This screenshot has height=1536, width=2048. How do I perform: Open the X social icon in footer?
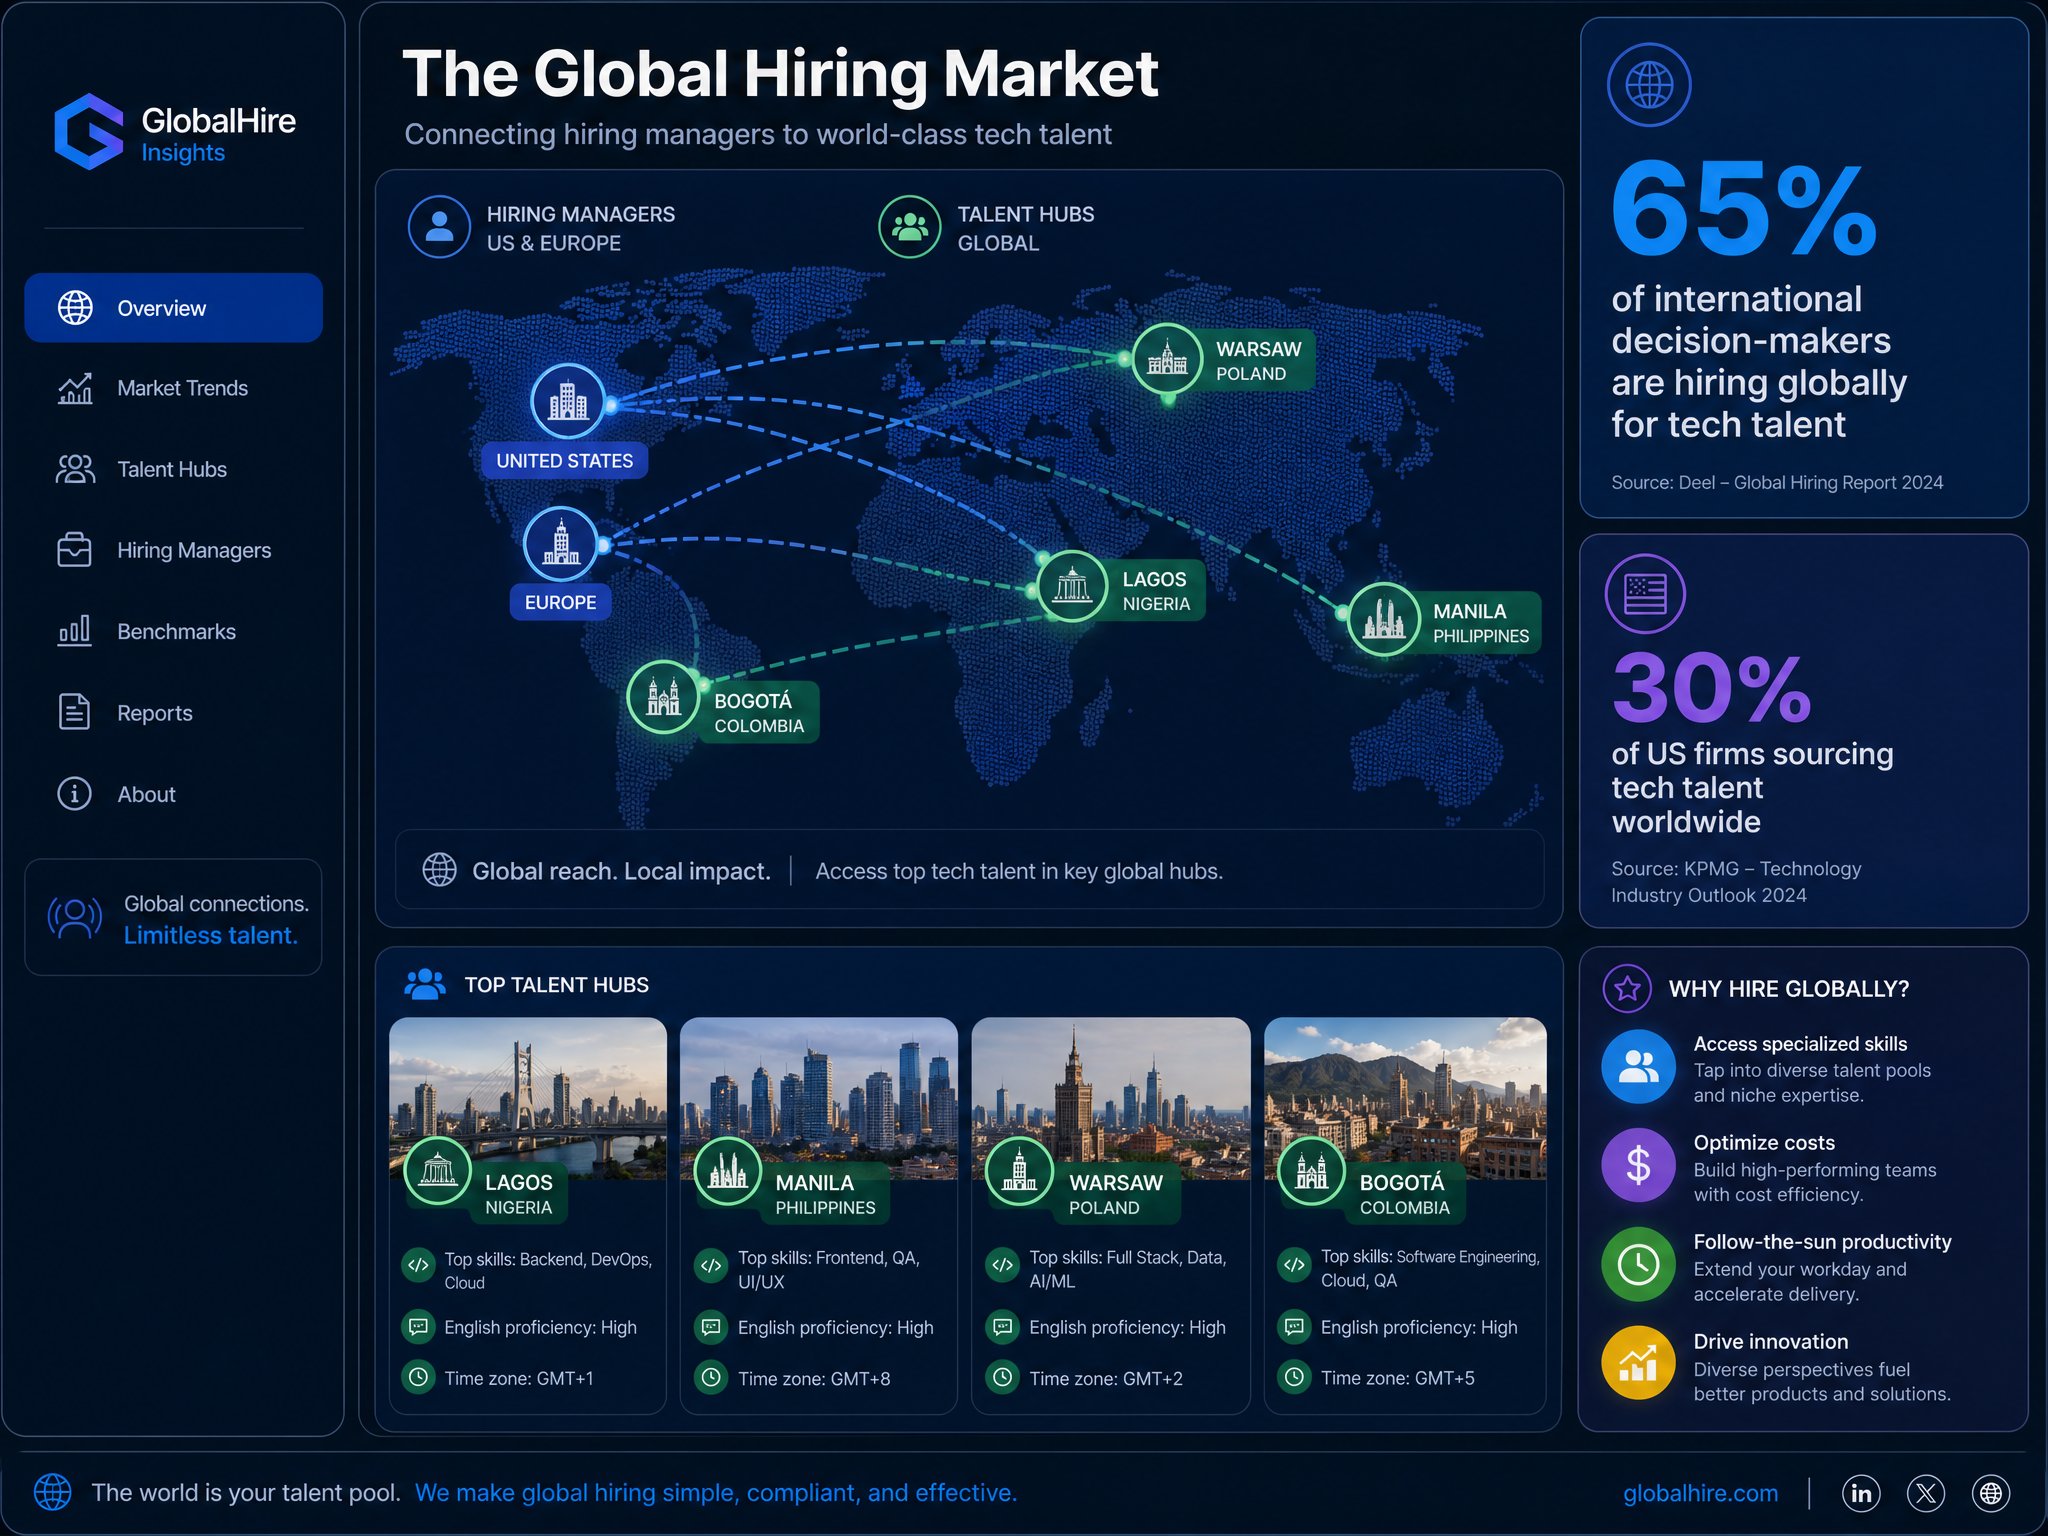1926,1493
